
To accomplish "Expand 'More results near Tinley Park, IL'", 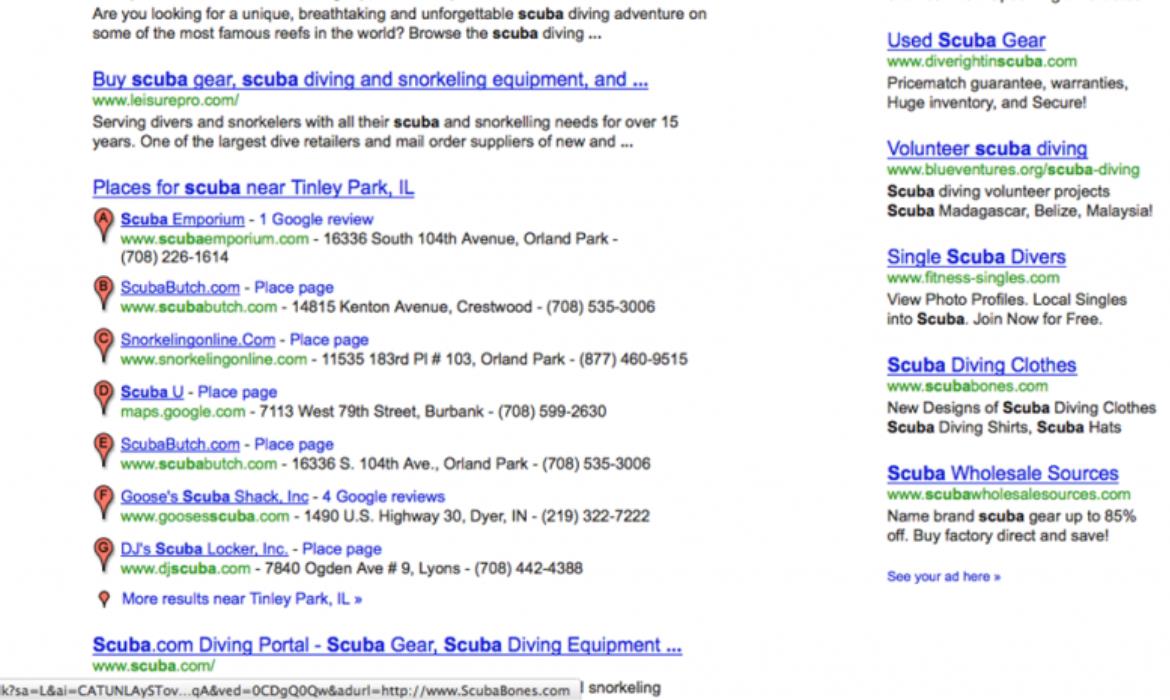I will [x=241, y=599].
